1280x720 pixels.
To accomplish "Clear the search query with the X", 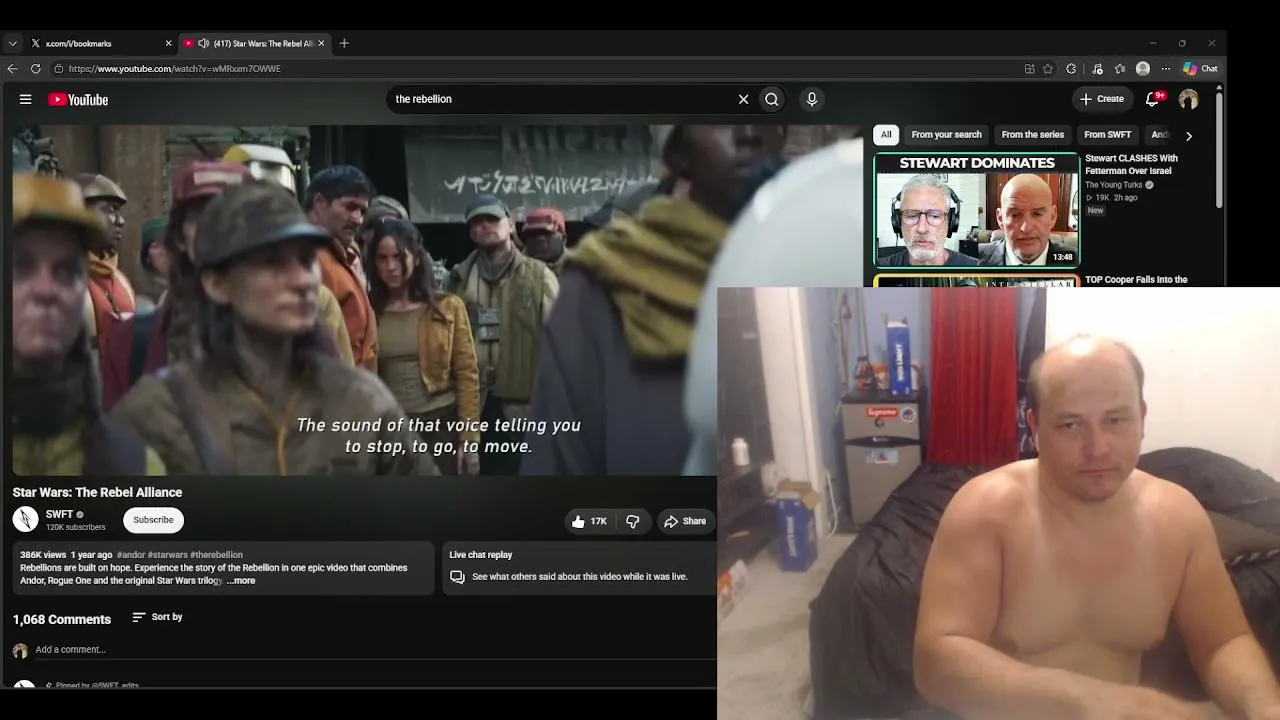I will coord(743,99).
